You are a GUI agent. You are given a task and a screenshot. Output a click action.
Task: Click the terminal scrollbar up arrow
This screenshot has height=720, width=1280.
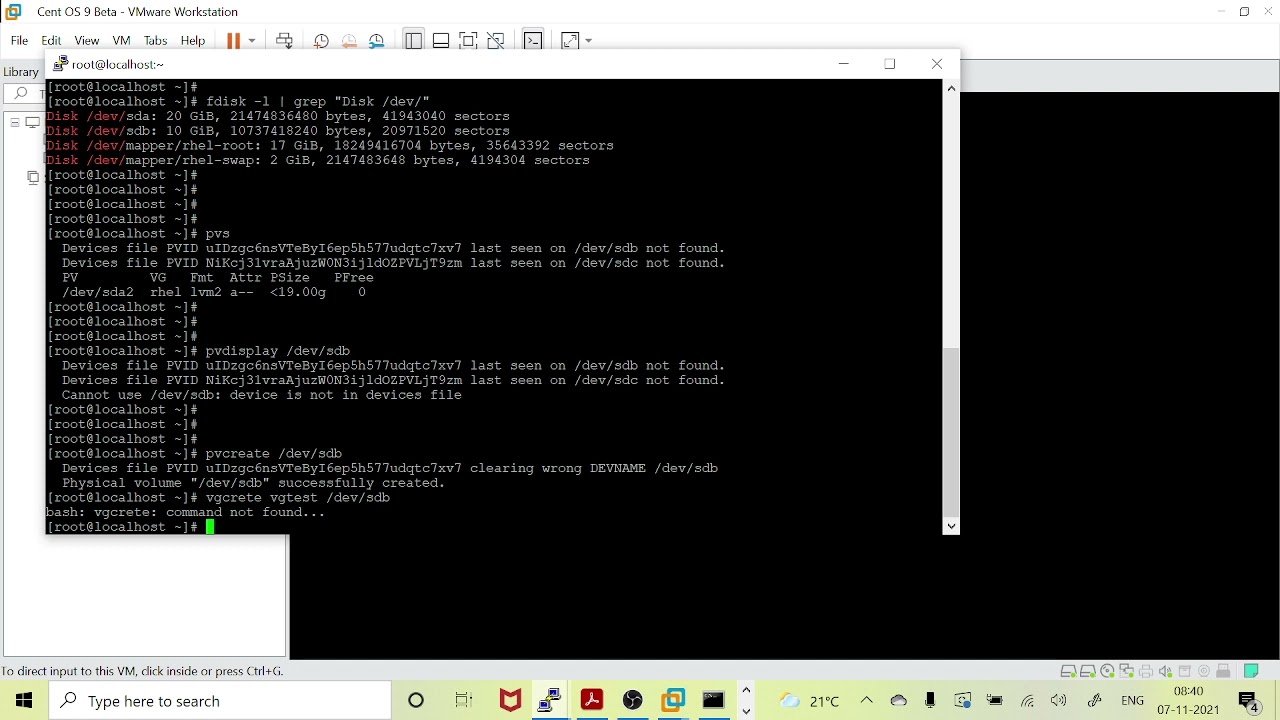tap(952, 88)
